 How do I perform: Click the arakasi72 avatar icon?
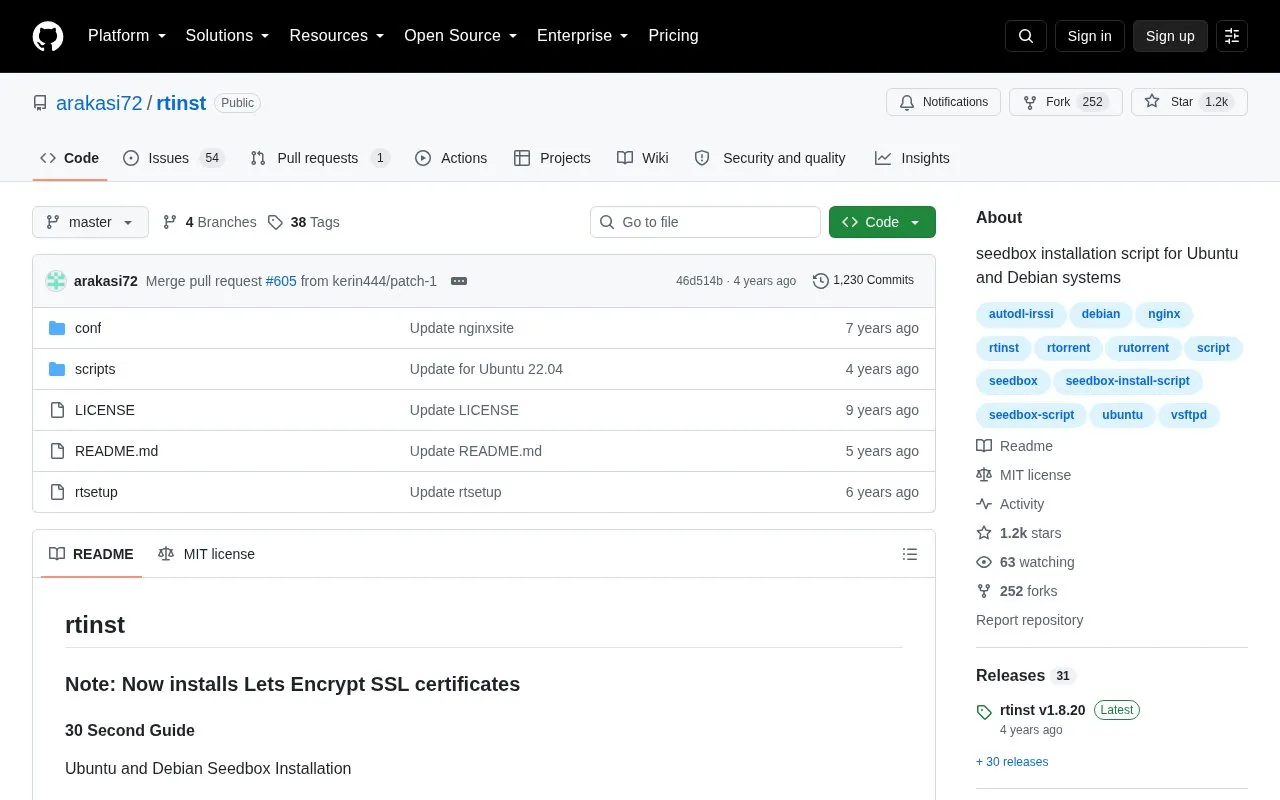56,281
